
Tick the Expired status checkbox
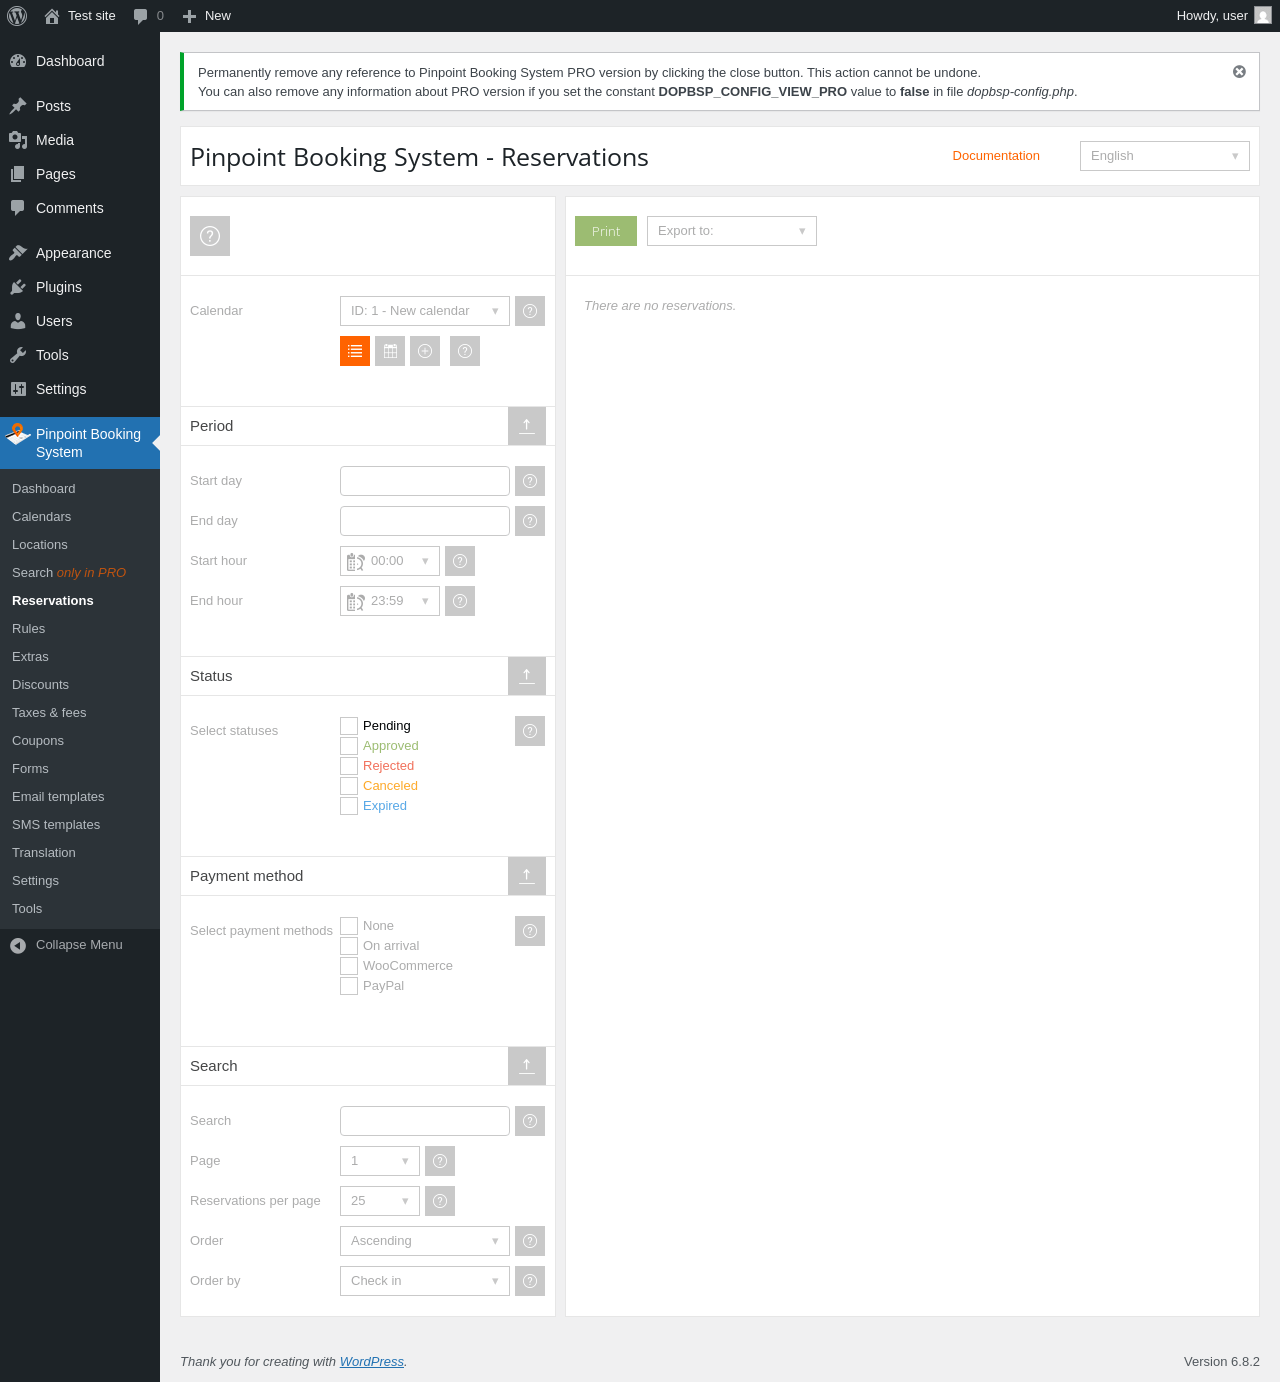point(349,806)
